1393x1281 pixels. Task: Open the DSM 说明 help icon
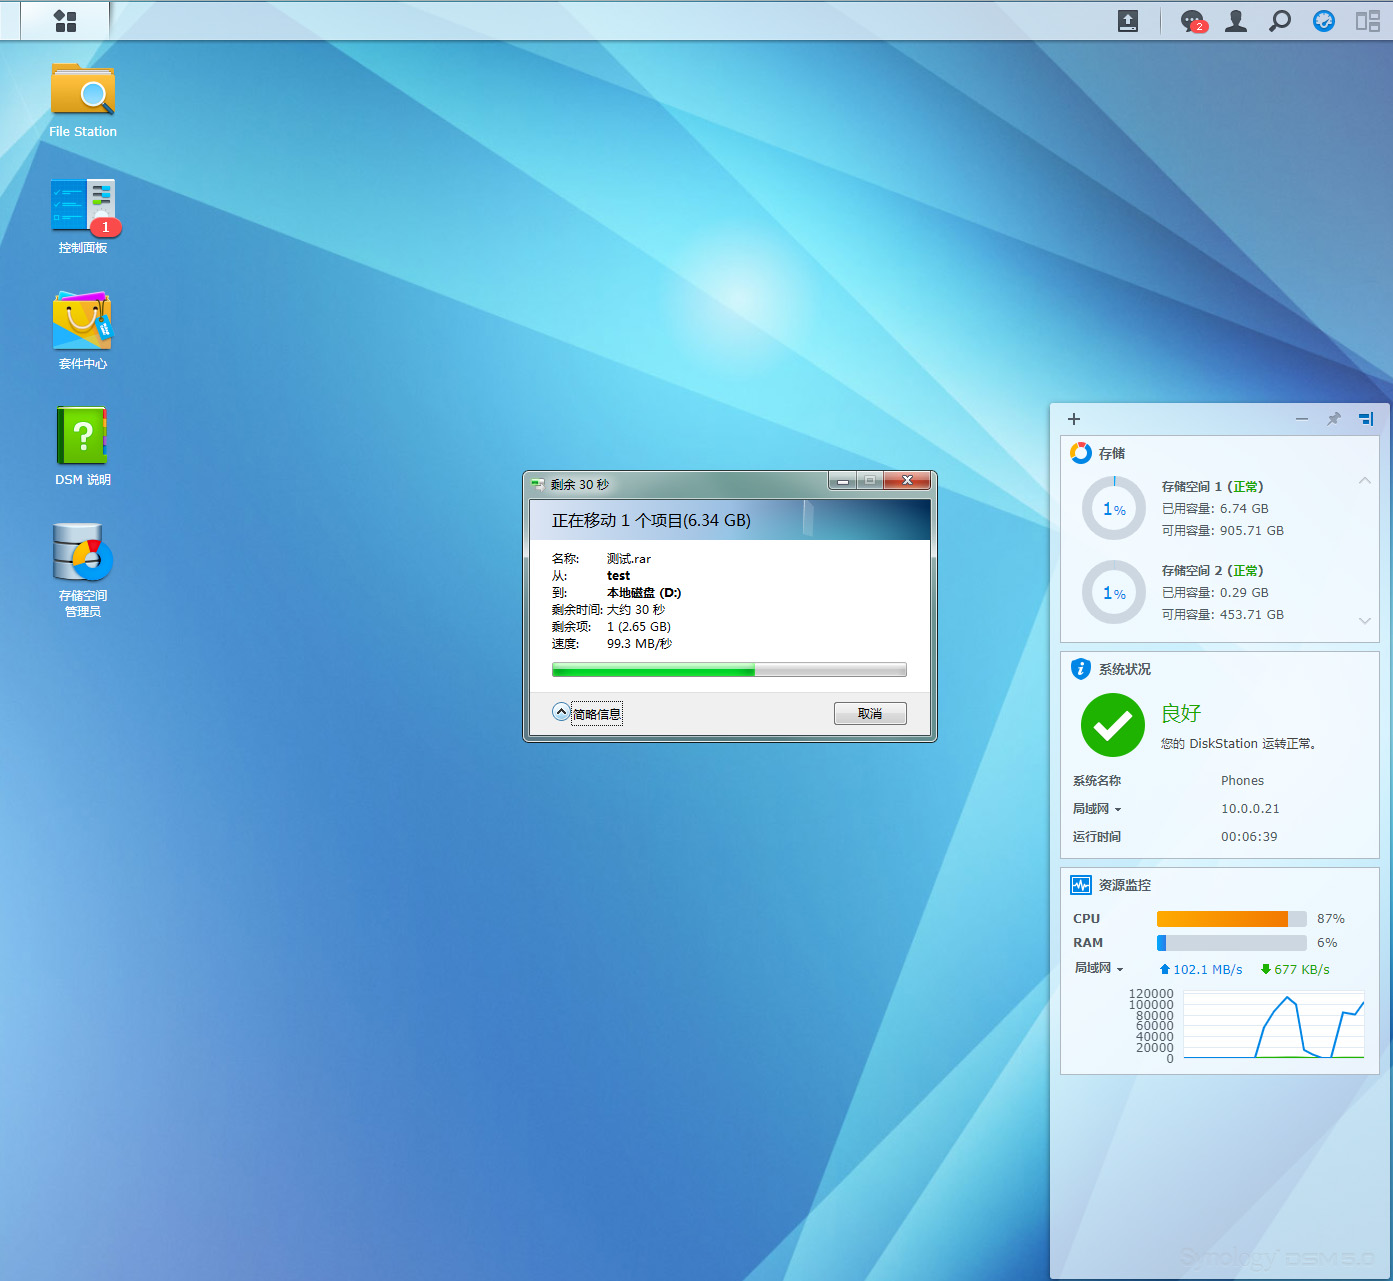click(83, 437)
